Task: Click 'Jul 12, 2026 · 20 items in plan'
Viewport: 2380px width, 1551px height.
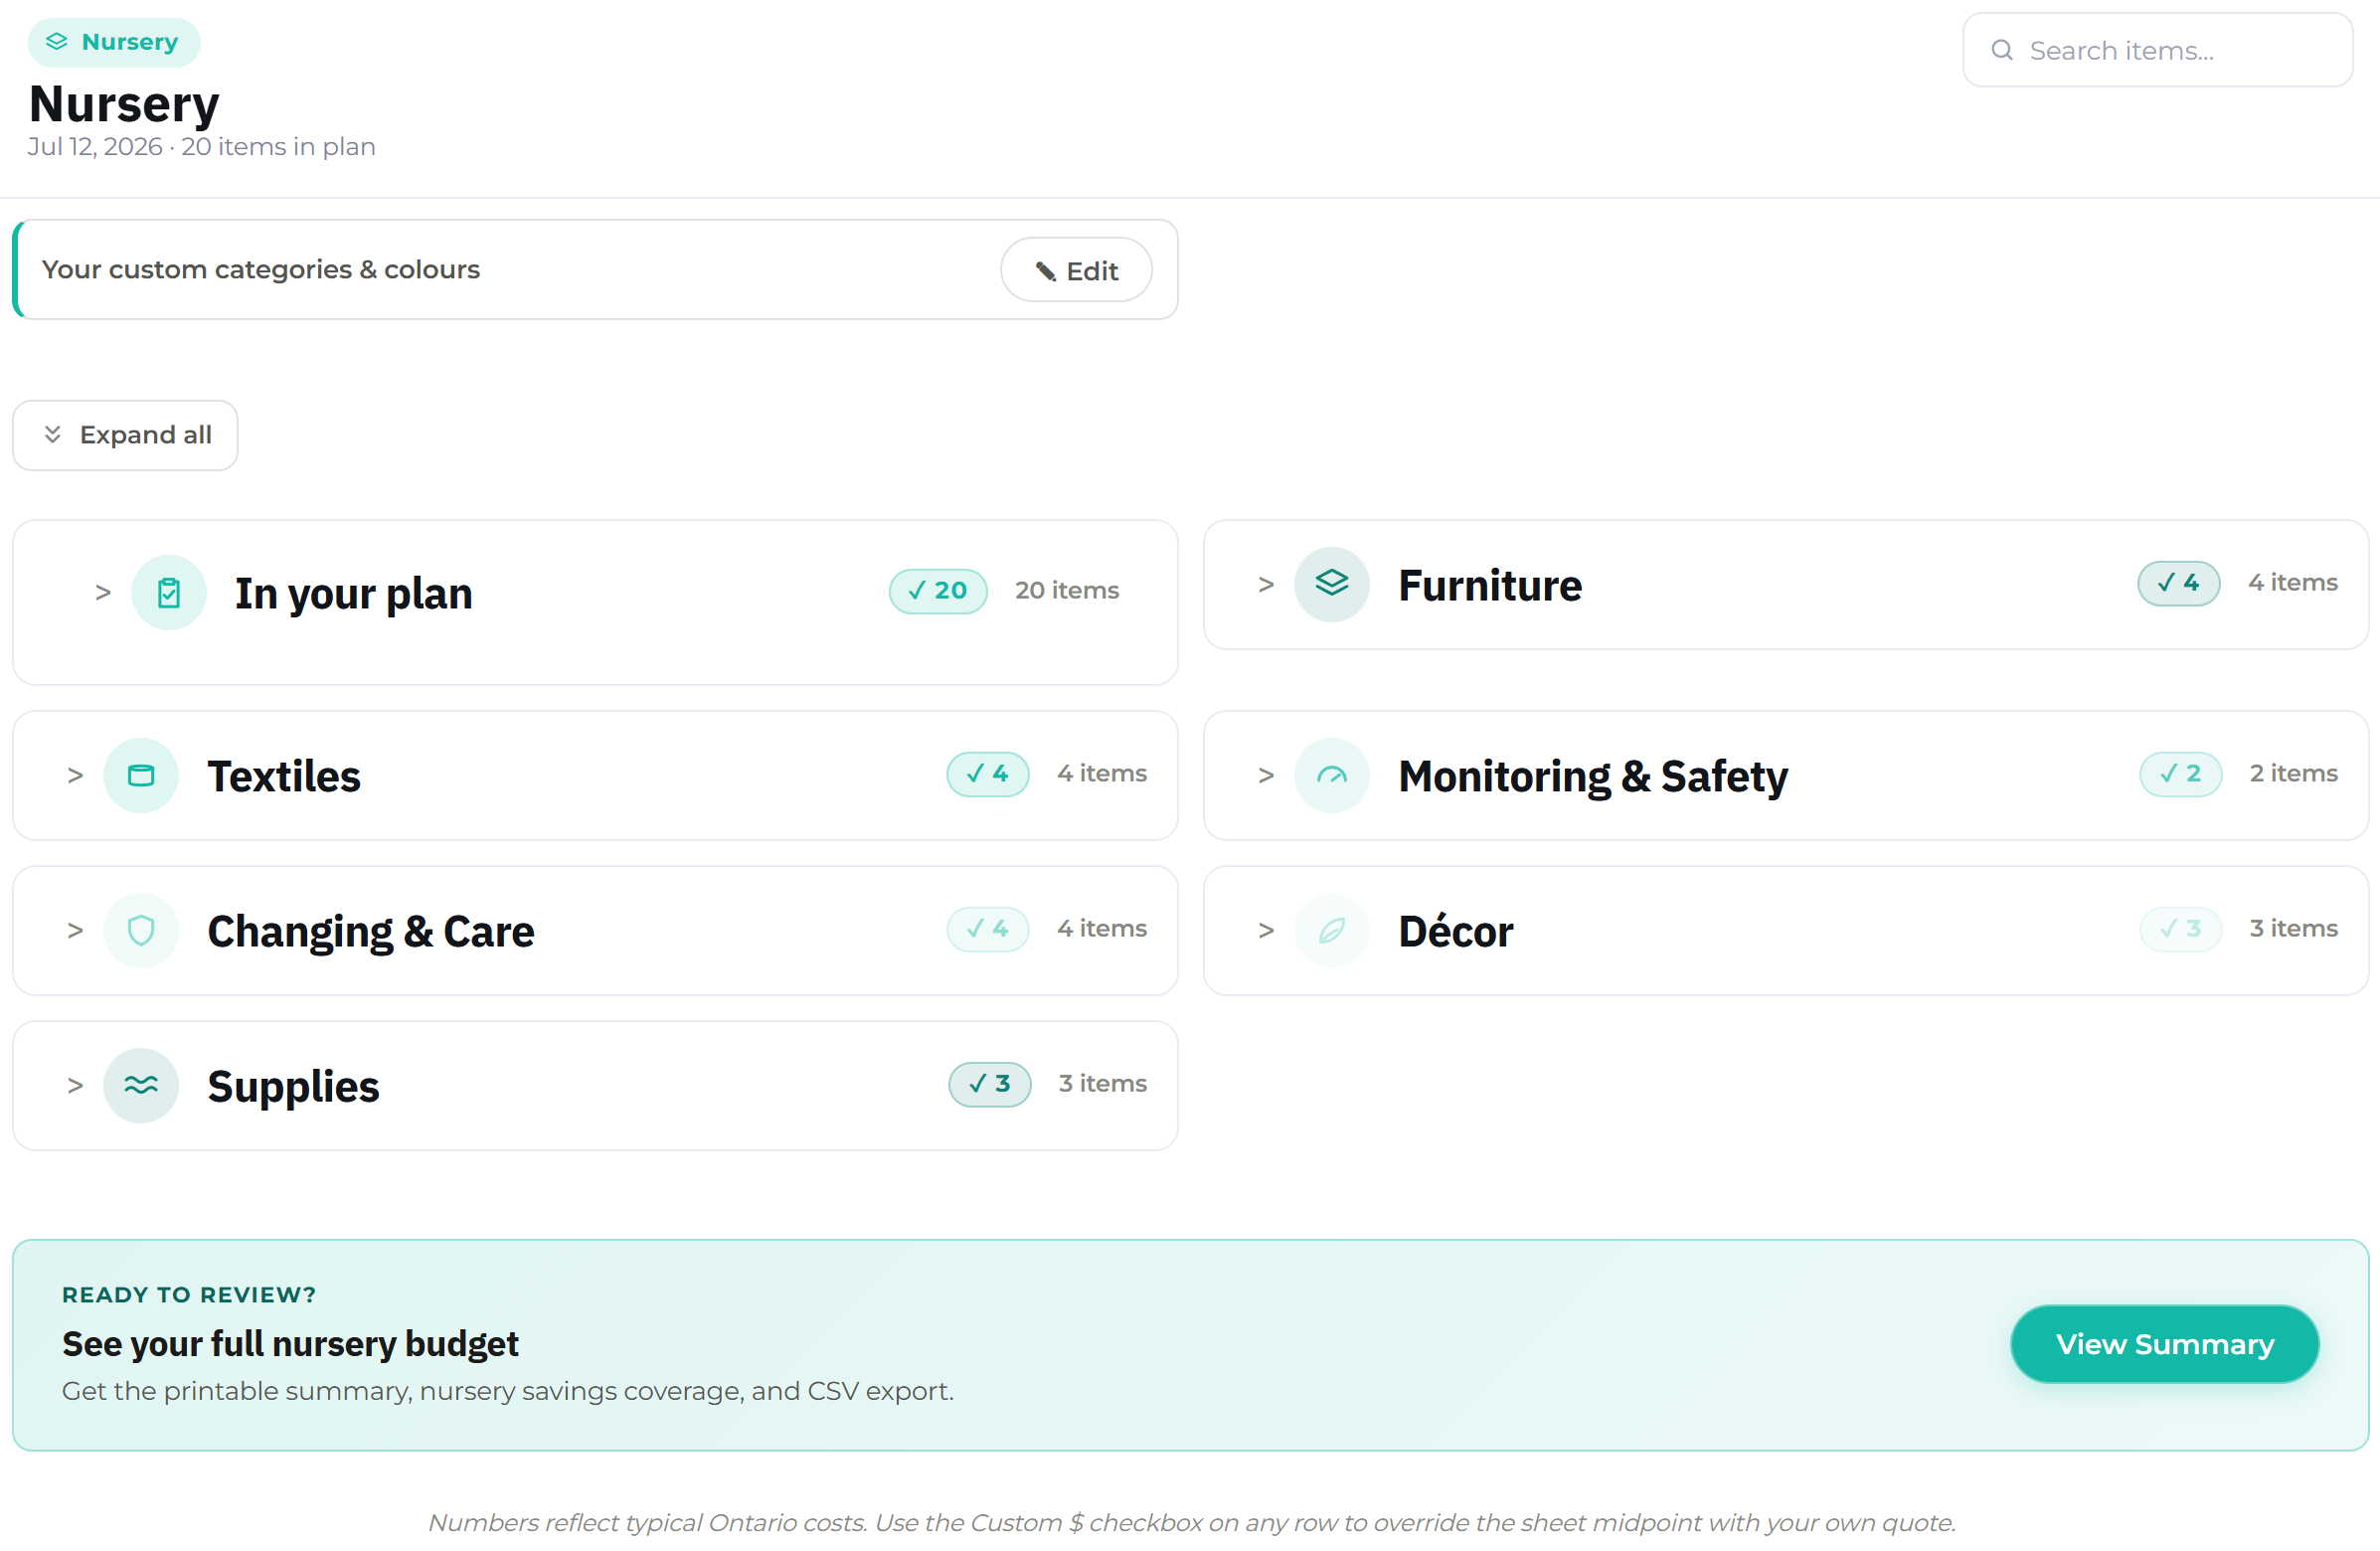Action: point(201,147)
